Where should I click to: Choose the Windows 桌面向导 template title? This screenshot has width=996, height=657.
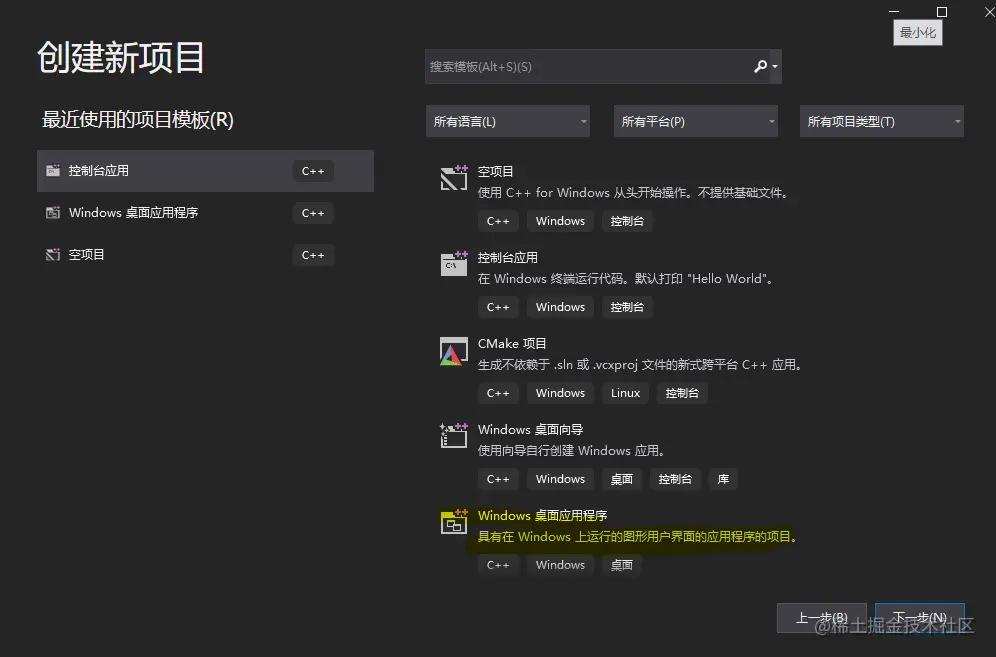point(530,430)
